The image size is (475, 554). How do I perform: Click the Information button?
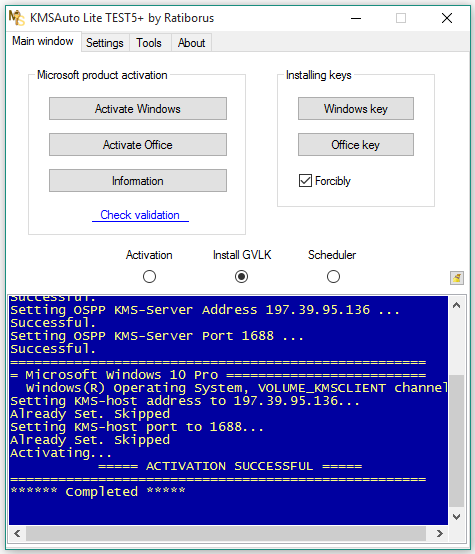pyautogui.click(x=138, y=181)
